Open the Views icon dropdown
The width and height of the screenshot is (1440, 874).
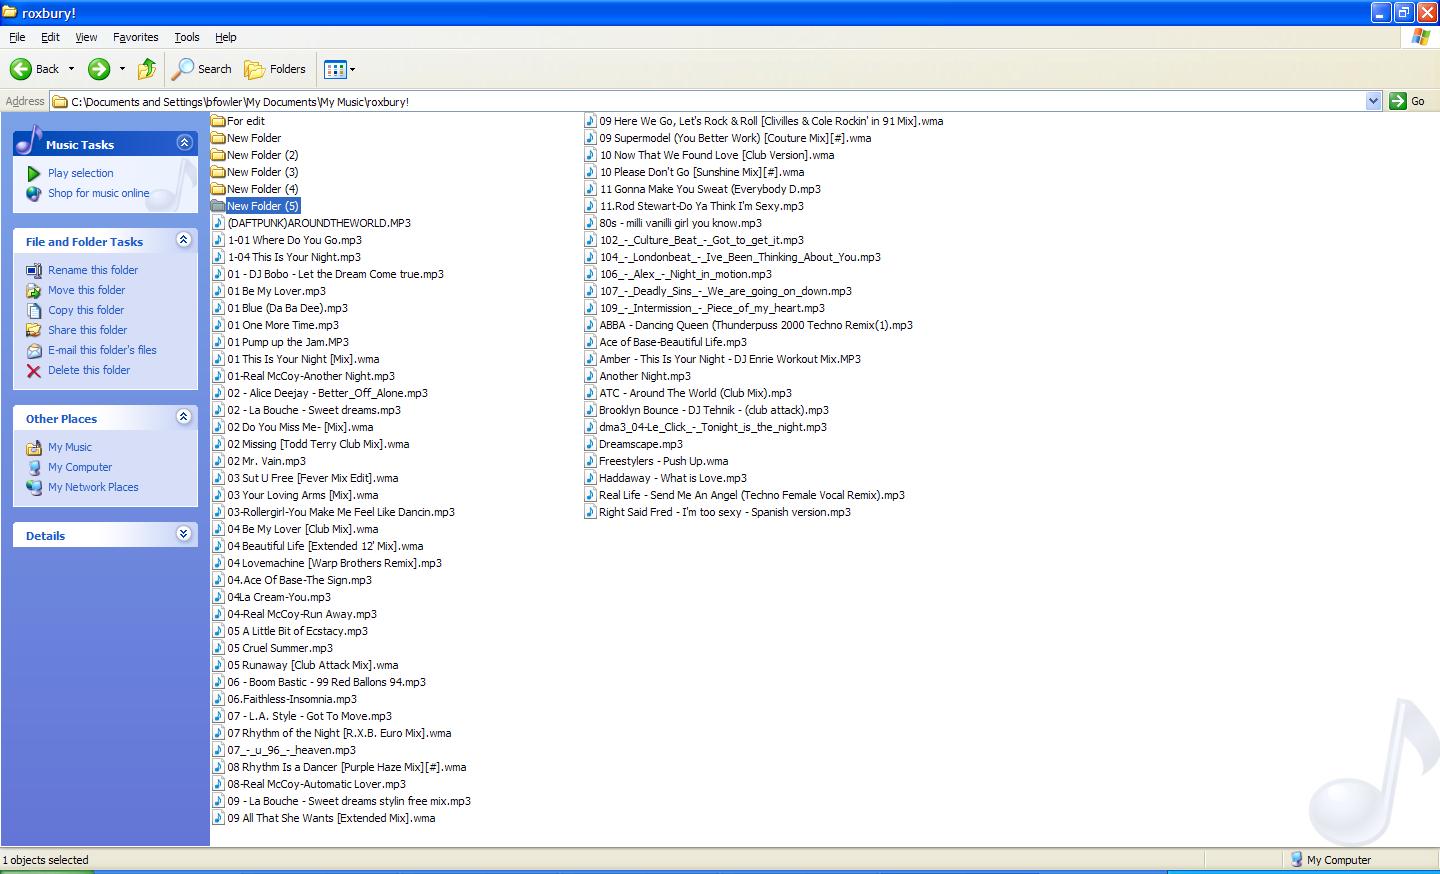339,69
